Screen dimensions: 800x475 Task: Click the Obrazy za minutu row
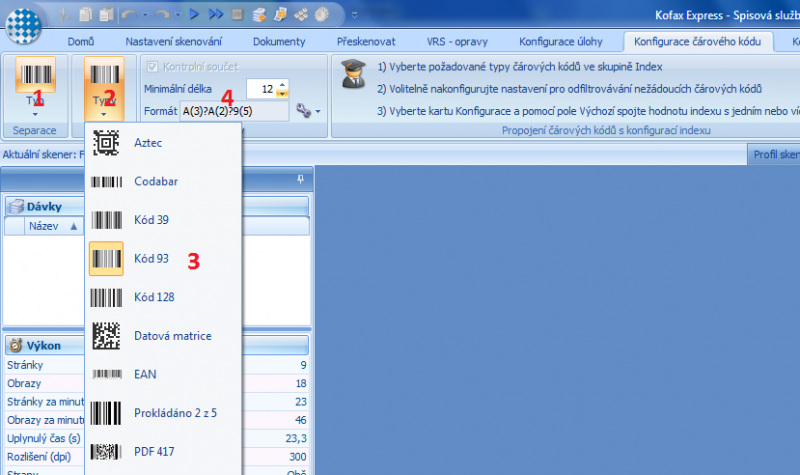pyautogui.click(x=156, y=420)
